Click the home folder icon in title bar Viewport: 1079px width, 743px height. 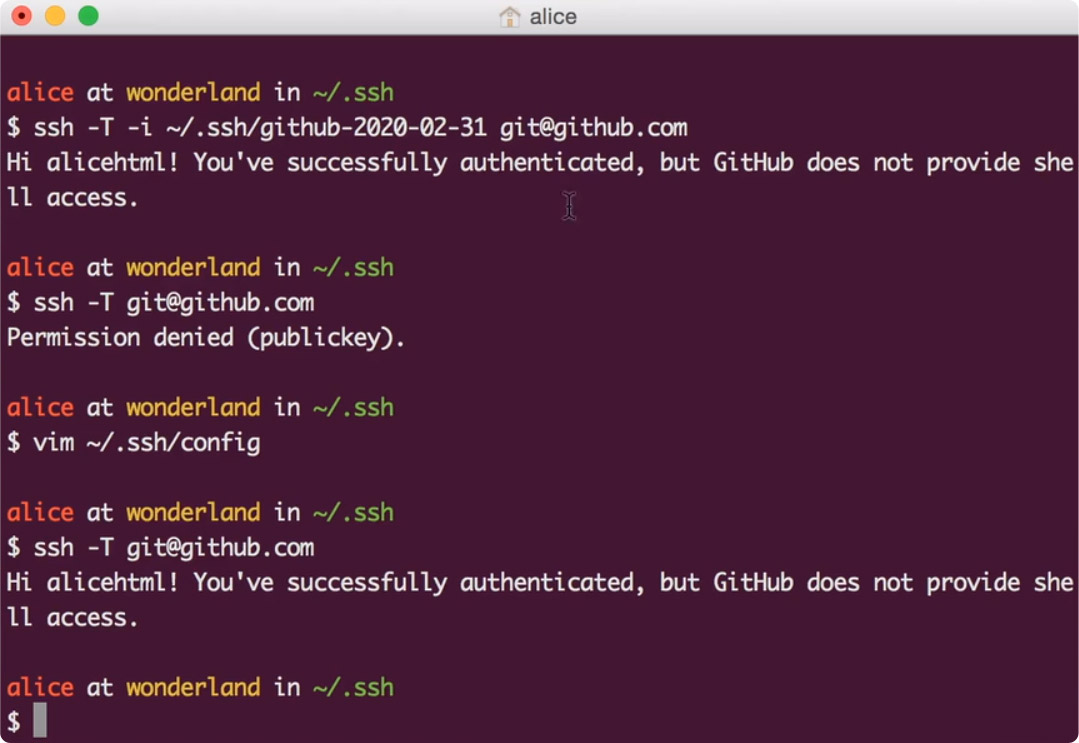point(510,17)
